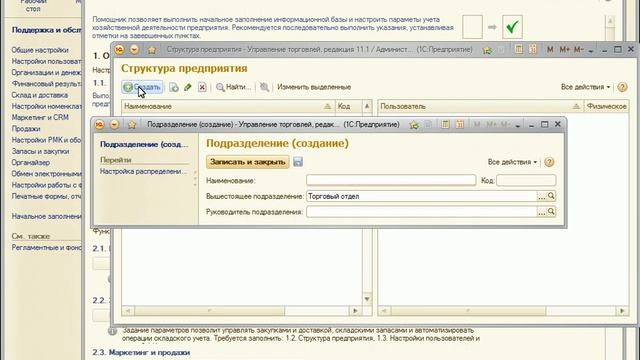Open Запасы и закупки in left sidebar
The height and width of the screenshot is (360, 640).
pyautogui.click(x=40, y=151)
